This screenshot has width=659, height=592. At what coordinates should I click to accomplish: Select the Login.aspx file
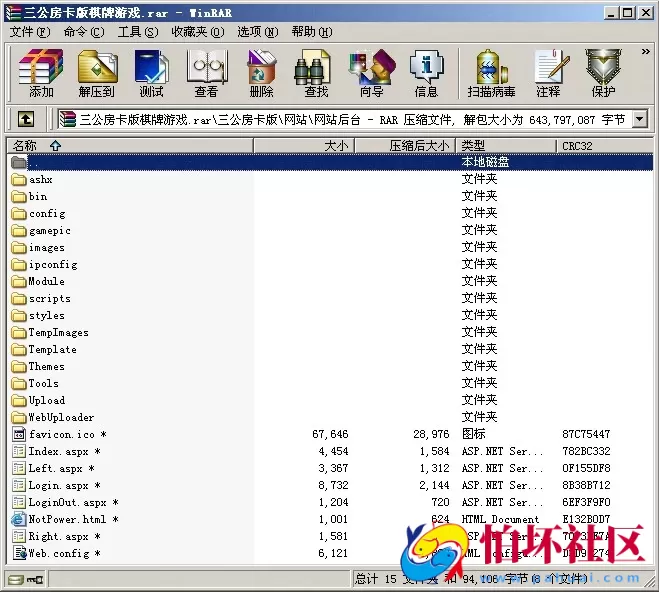click(x=56, y=485)
